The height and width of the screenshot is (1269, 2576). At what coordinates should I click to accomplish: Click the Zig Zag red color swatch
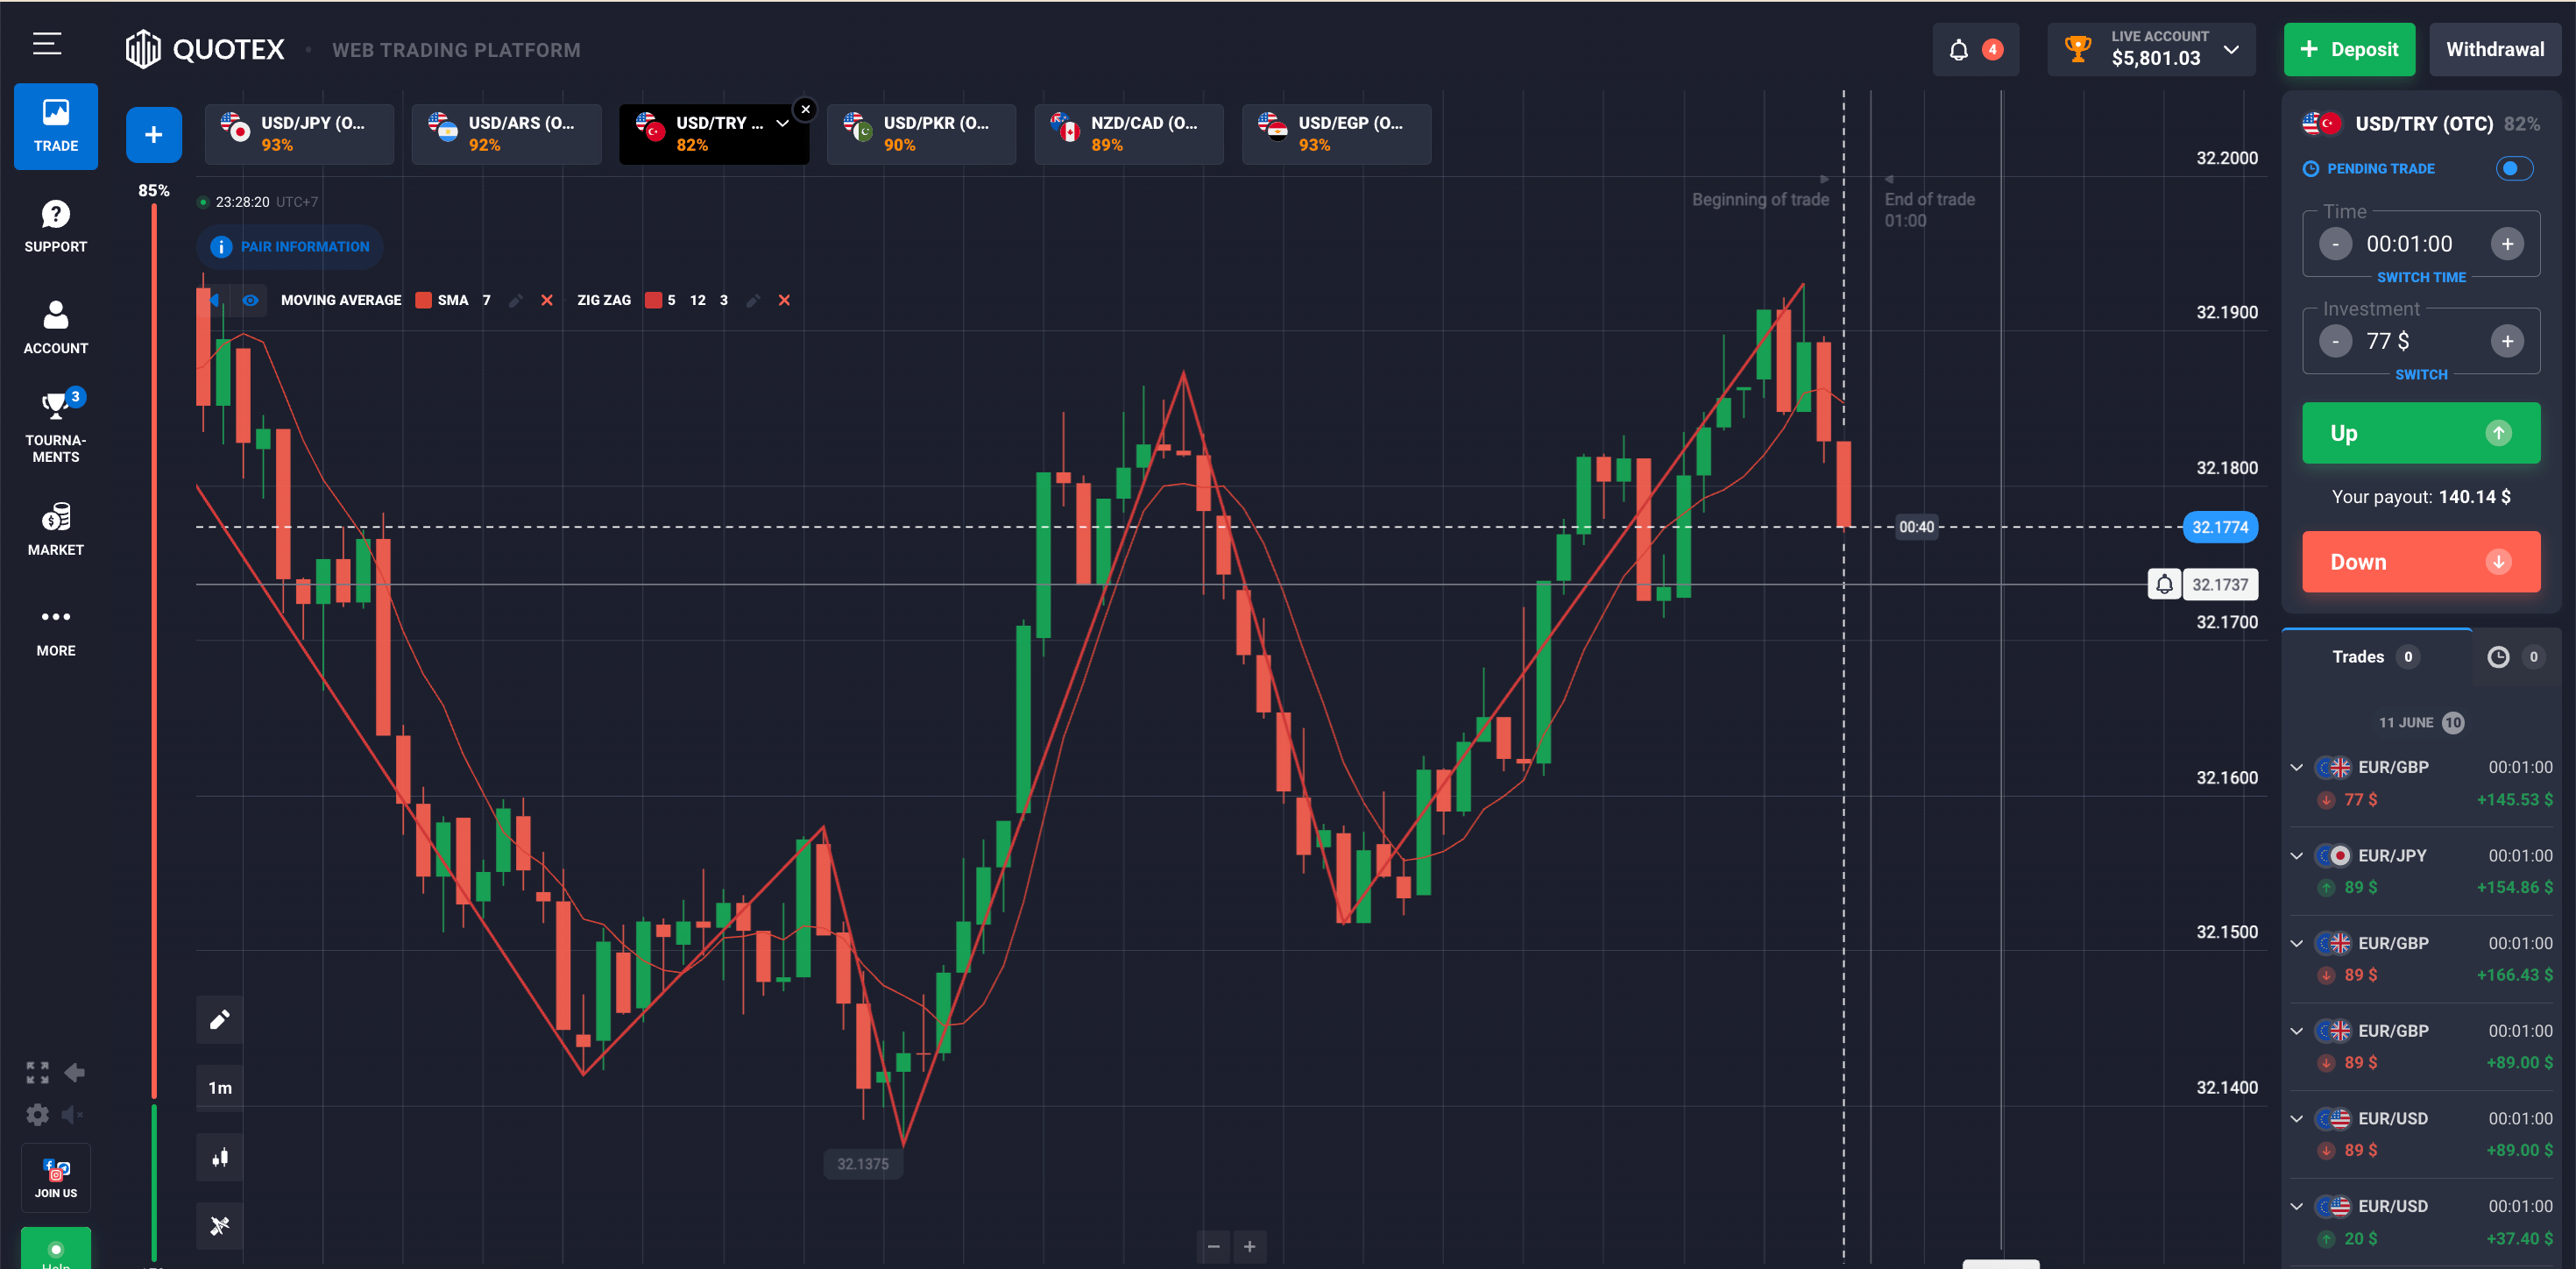click(653, 300)
